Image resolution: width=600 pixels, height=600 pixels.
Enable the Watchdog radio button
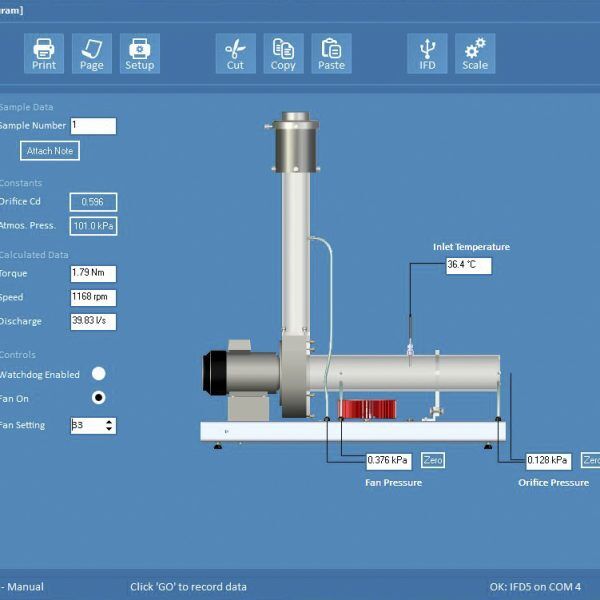(99, 373)
